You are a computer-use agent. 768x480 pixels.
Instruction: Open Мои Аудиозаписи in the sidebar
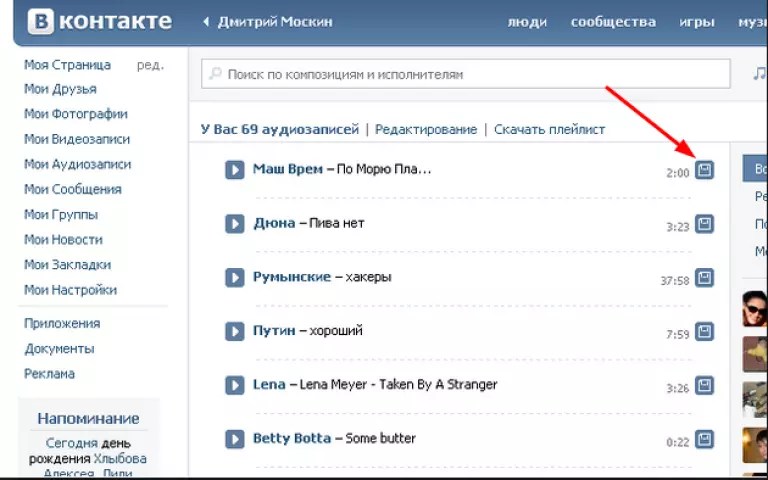pos(77,164)
